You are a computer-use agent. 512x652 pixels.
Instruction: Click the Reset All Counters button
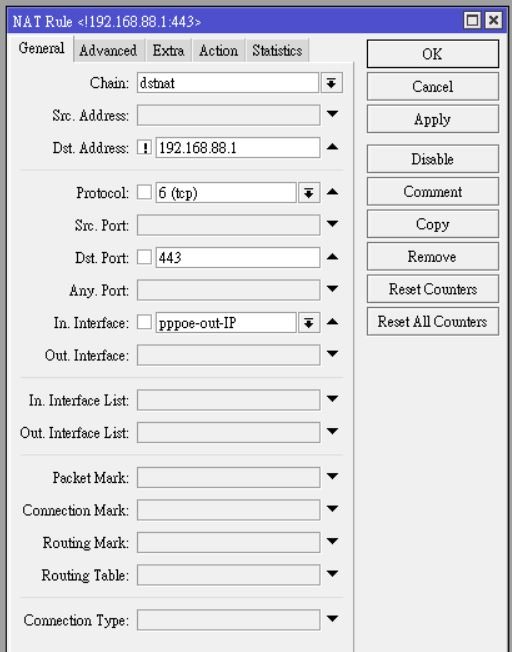click(433, 321)
